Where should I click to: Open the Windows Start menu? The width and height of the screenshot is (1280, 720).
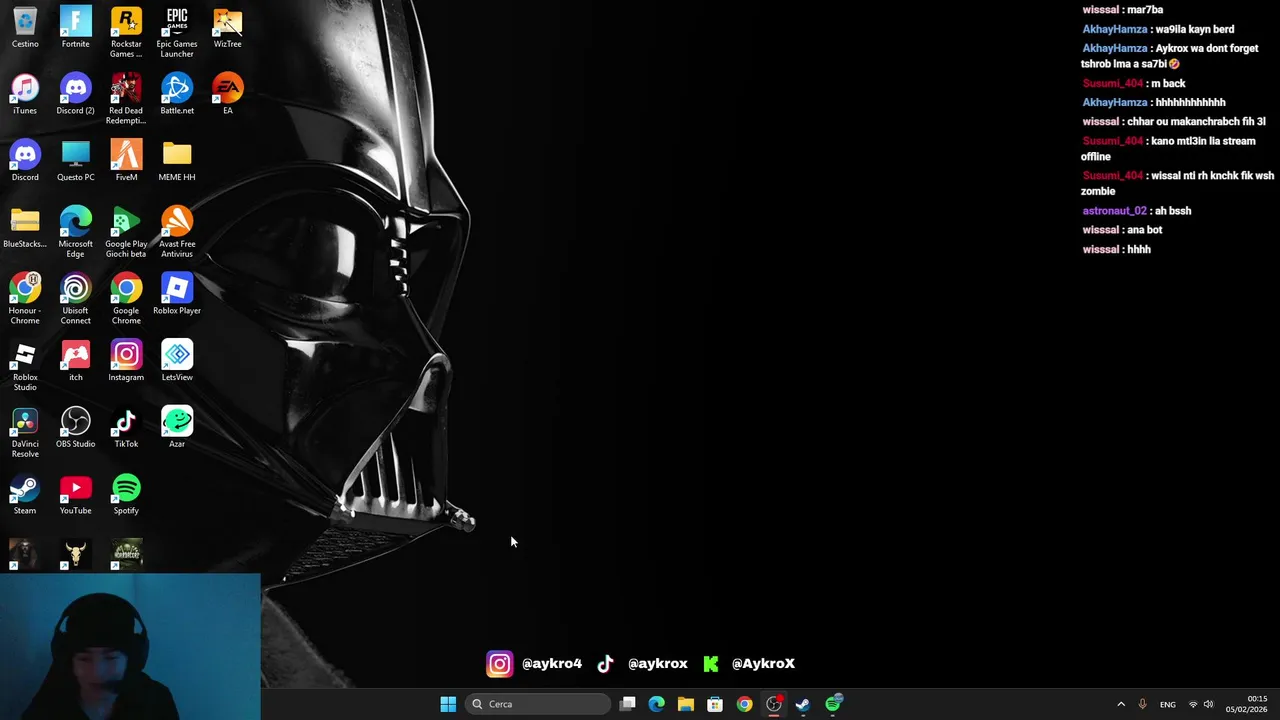coord(448,704)
